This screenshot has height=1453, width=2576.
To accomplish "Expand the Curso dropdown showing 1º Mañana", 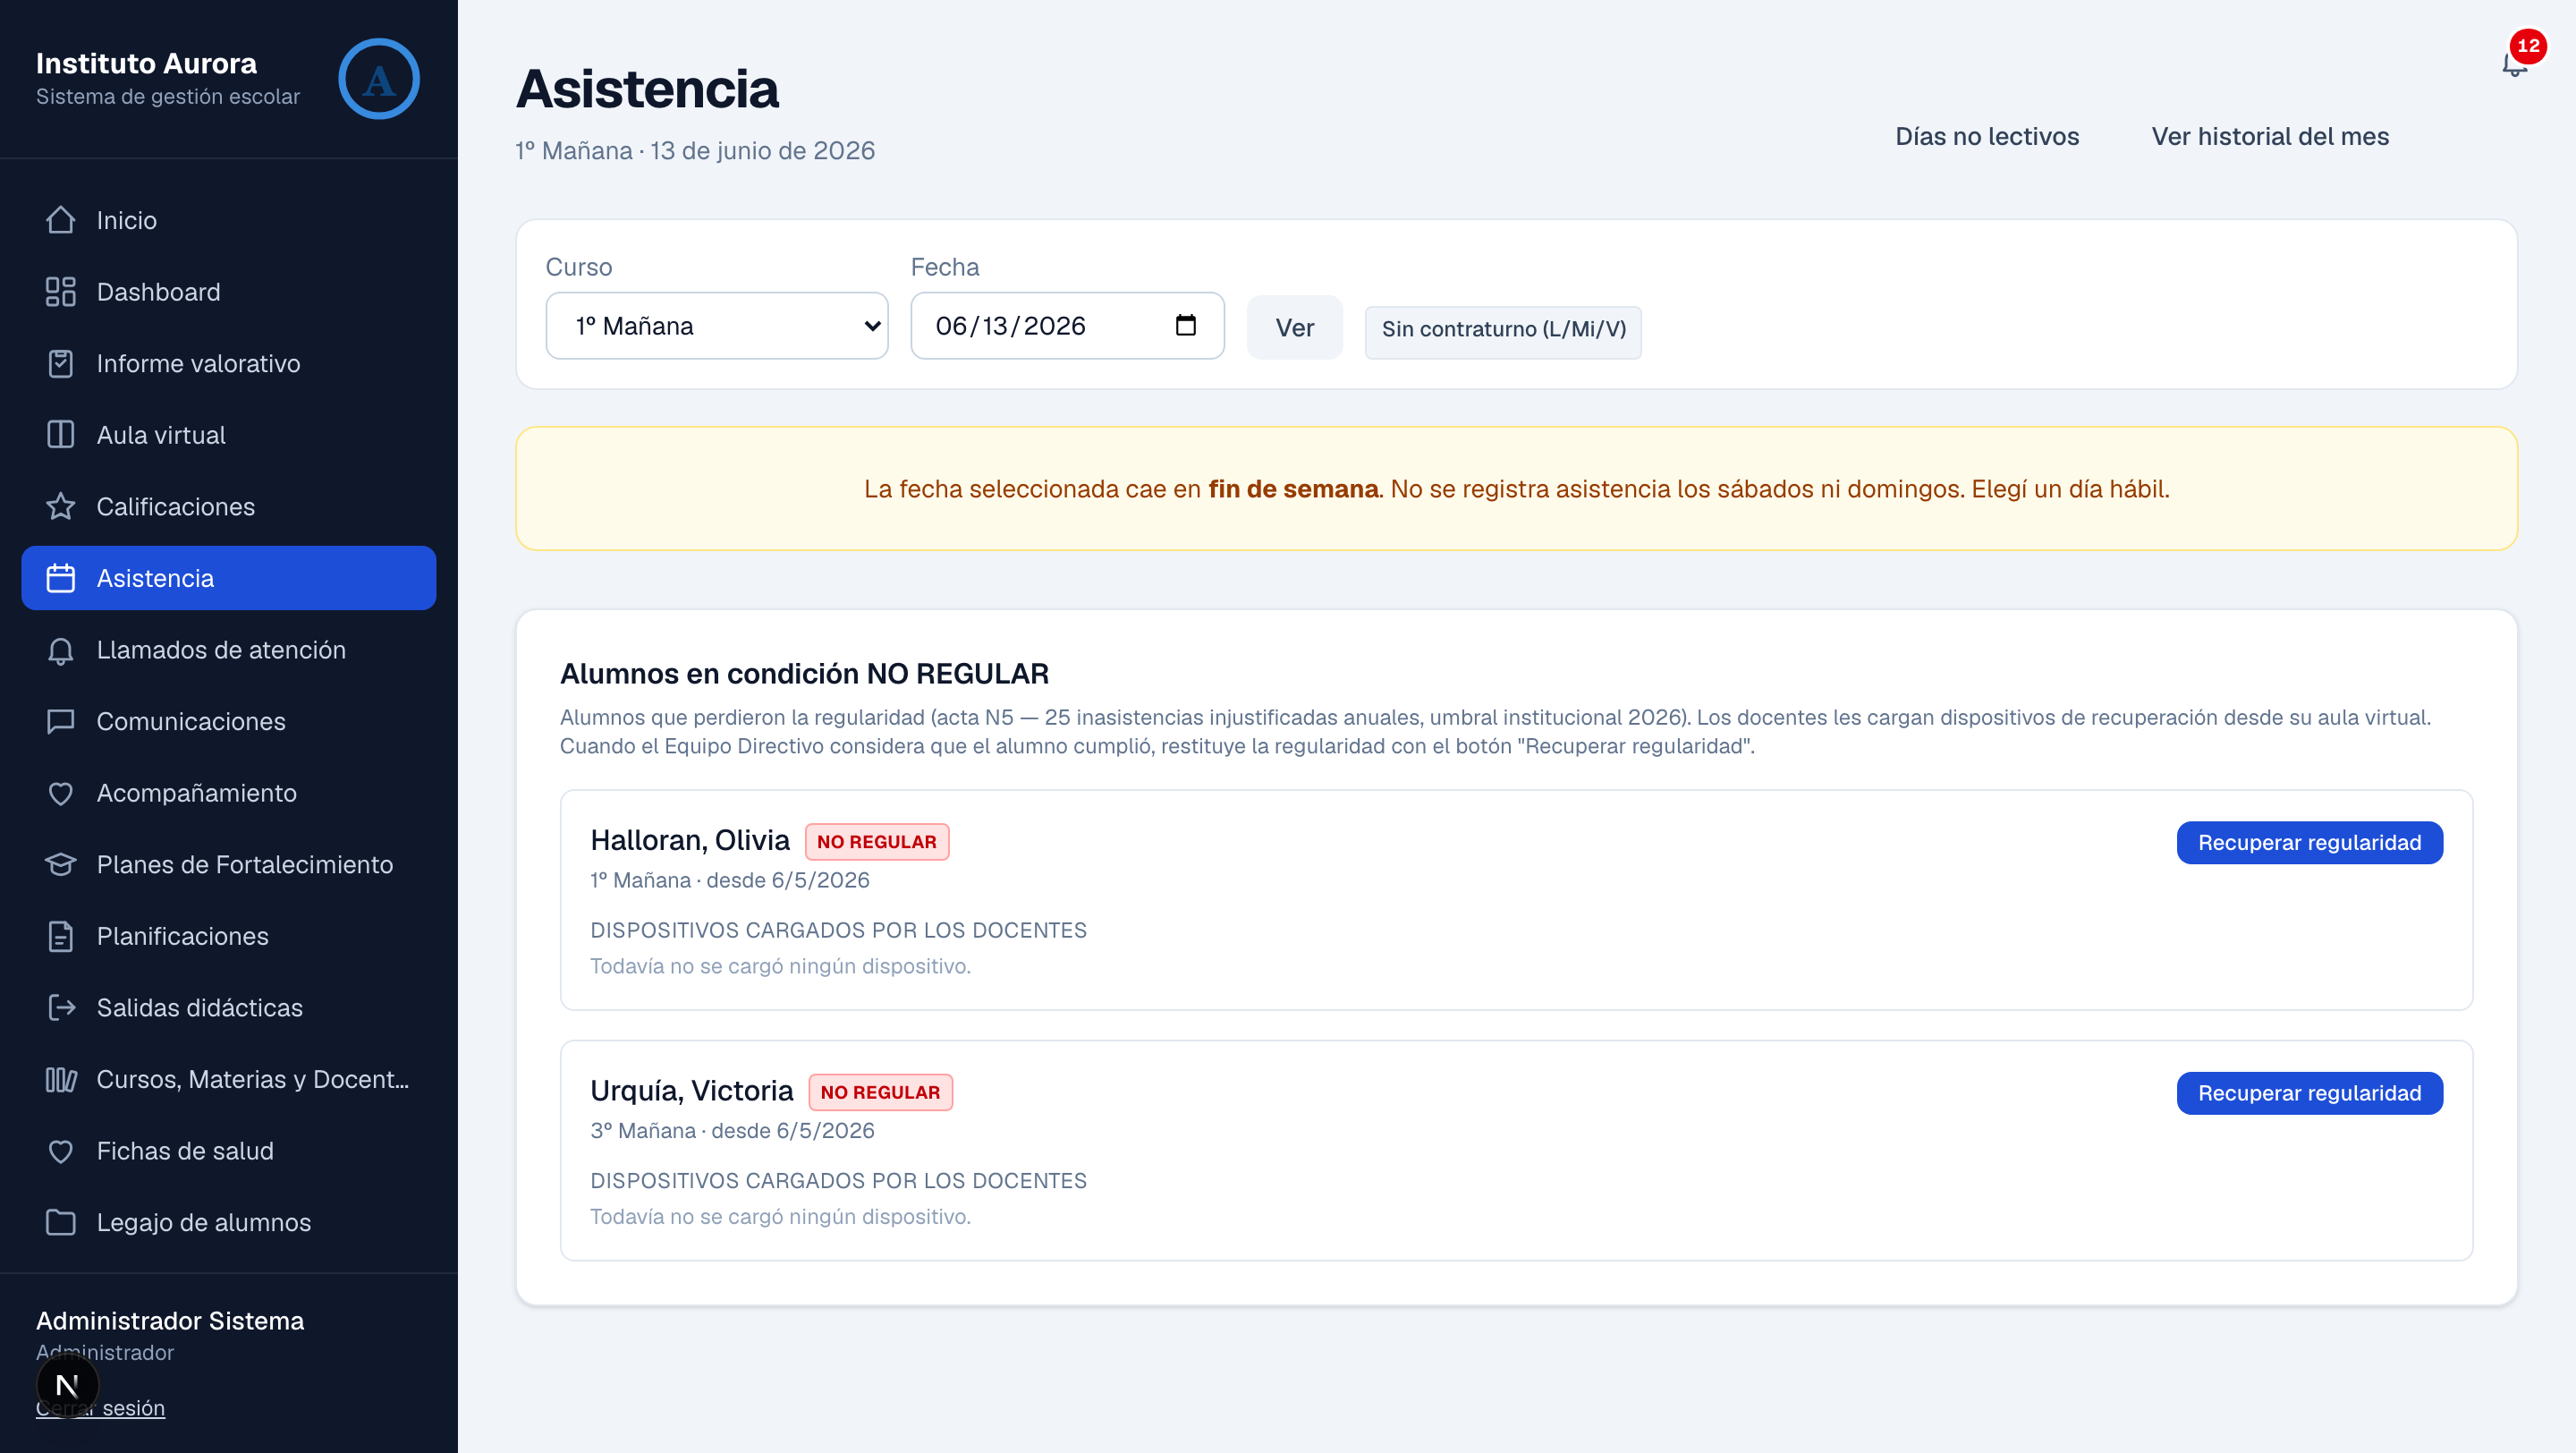I will click(717, 326).
